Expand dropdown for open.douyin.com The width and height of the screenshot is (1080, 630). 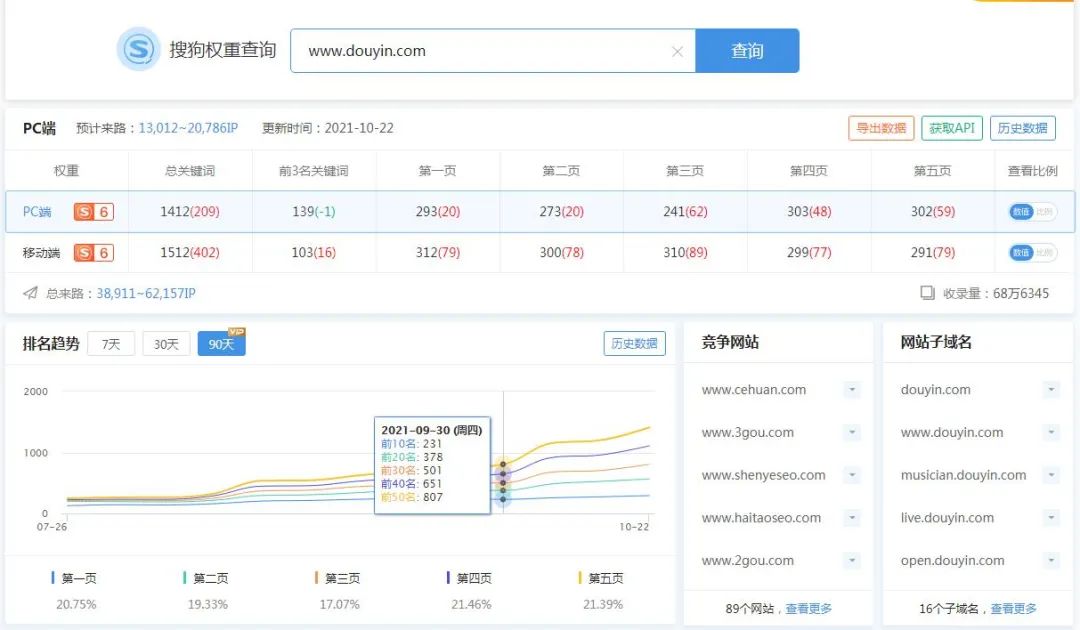click(1051, 560)
